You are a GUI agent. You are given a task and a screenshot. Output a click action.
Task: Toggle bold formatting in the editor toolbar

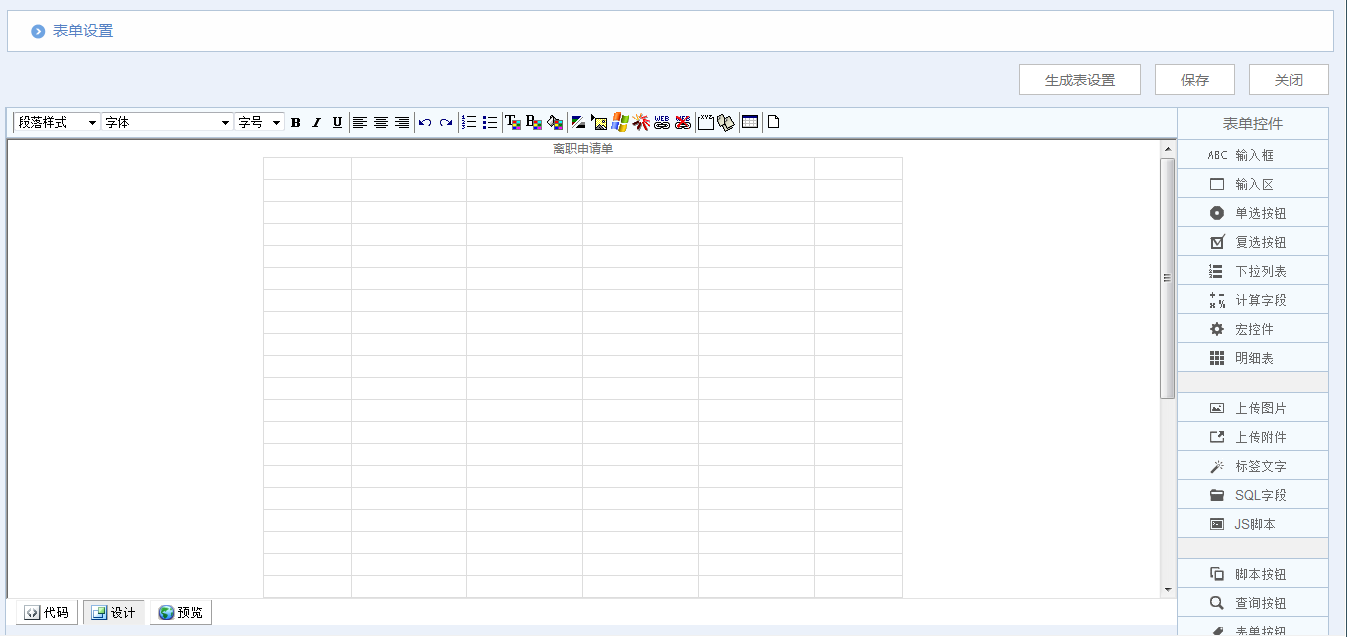pyautogui.click(x=295, y=123)
